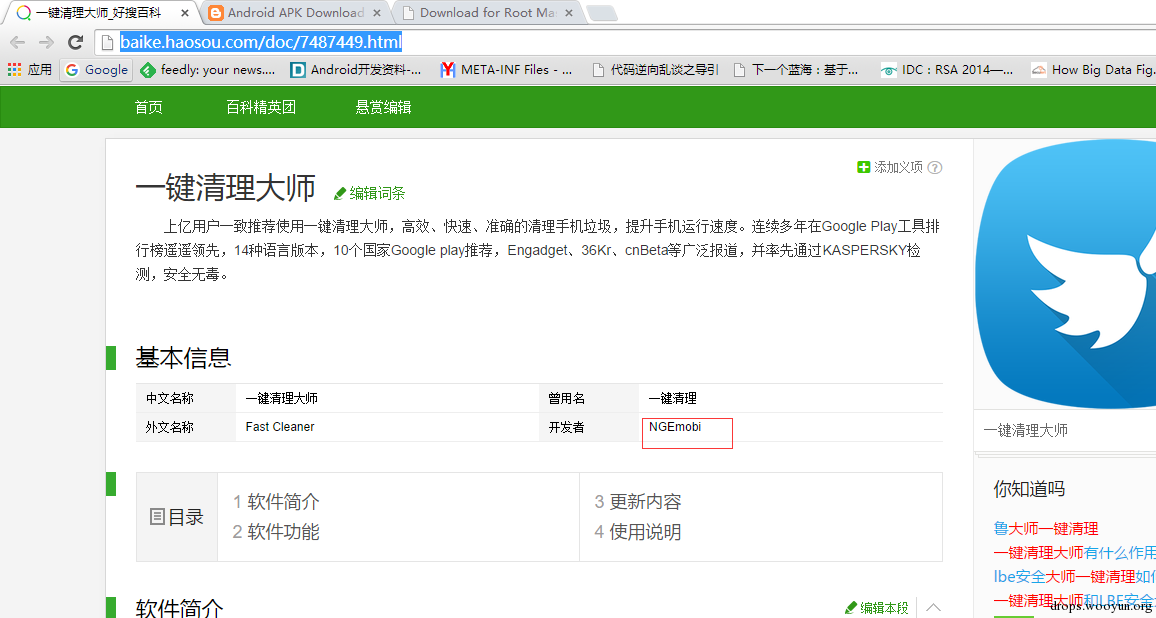Open the 悬赏编辑 nav item
Screen dimensions: 1156x618
[383, 108]
